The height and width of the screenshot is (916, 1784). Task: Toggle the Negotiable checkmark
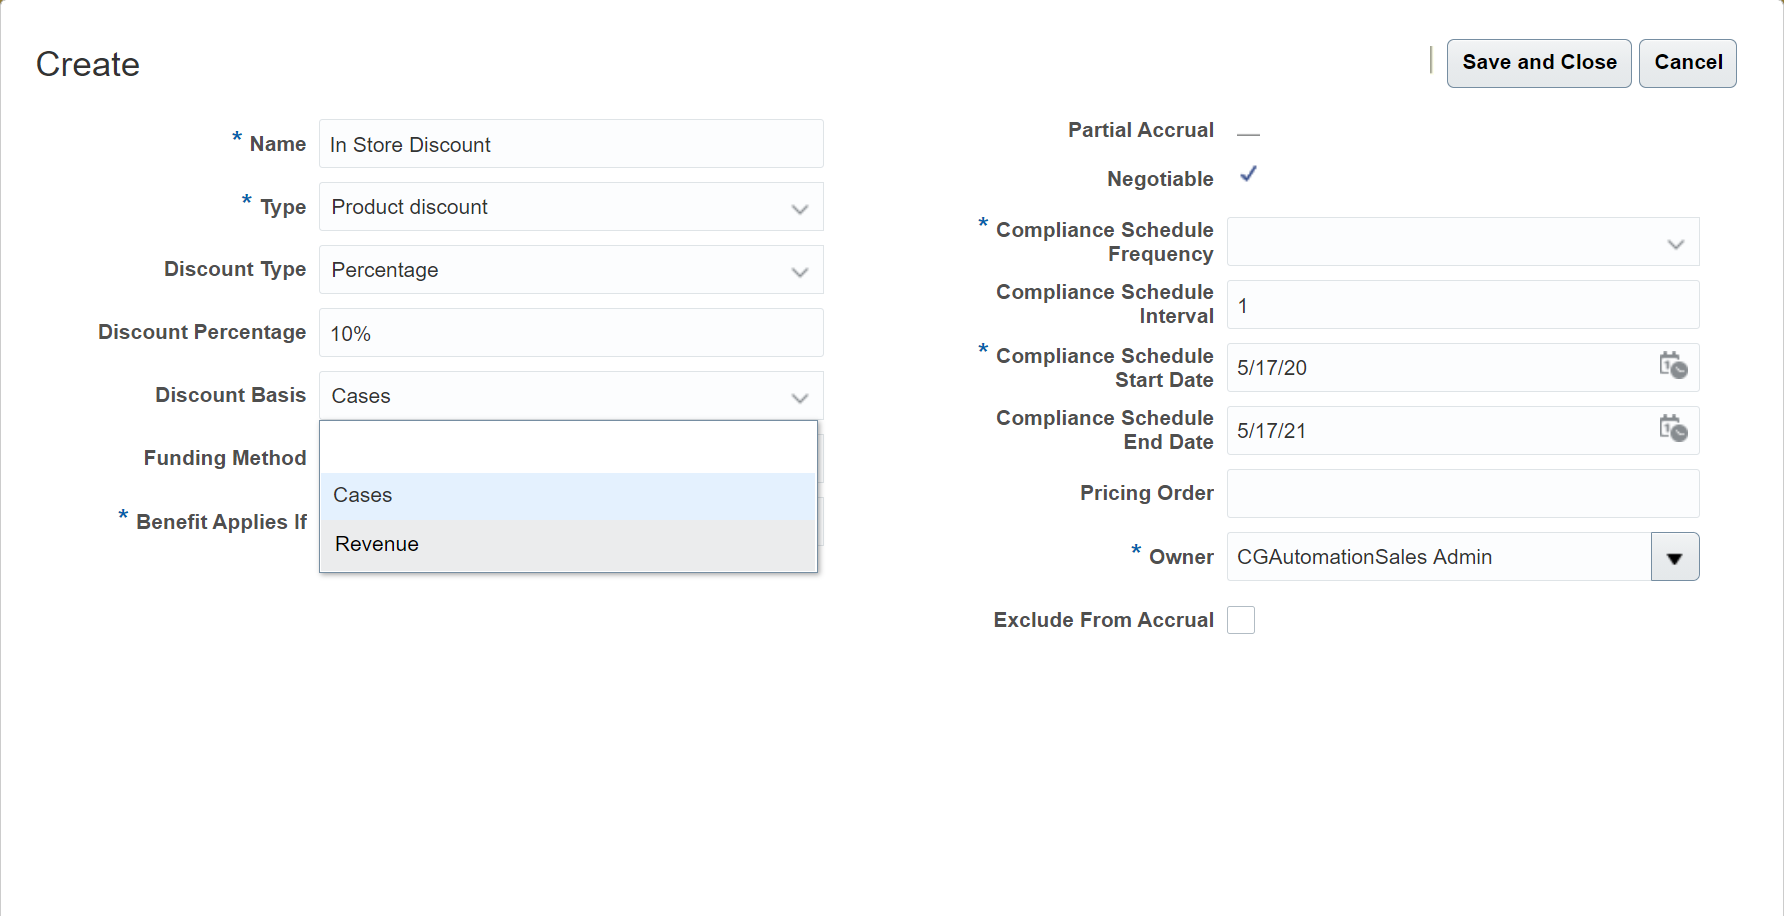(x=1248, y=175)
